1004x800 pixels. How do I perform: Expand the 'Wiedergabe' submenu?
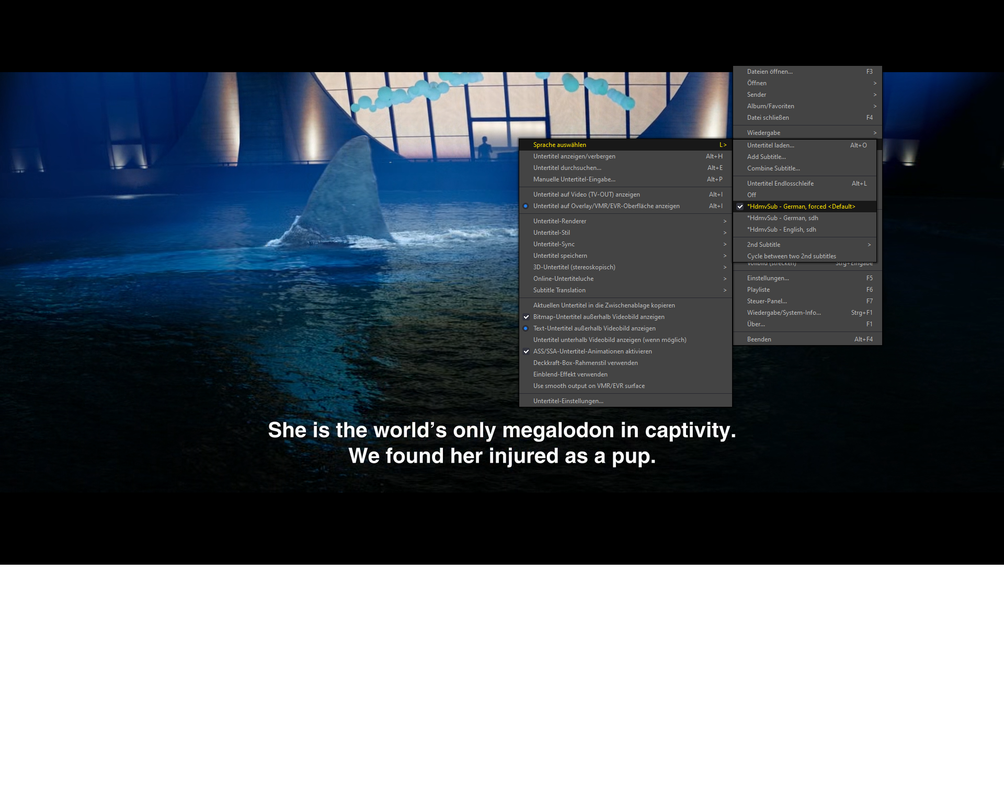[x=807, y=133]
